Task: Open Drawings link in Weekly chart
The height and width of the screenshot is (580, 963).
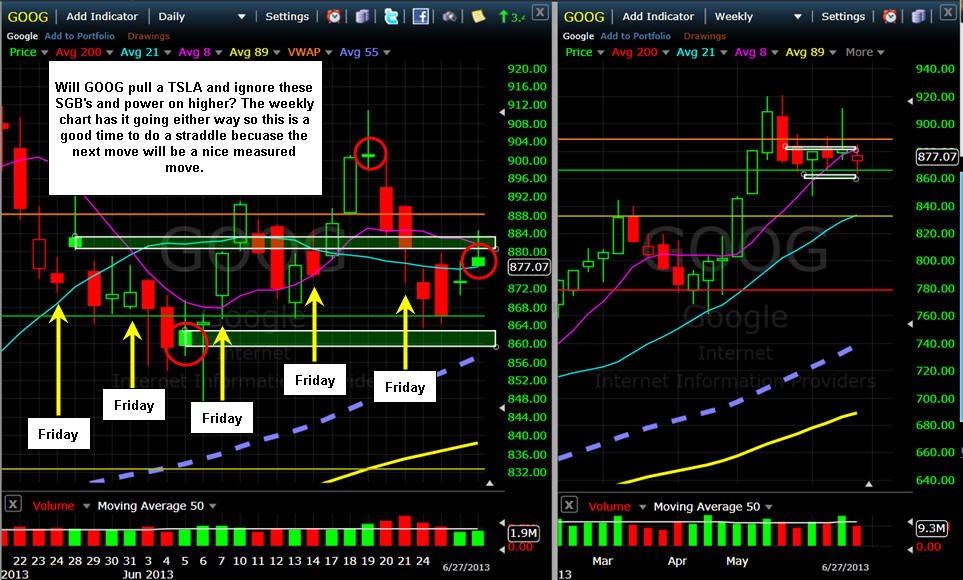Action: pyautogui.click(x=704, y=36)
